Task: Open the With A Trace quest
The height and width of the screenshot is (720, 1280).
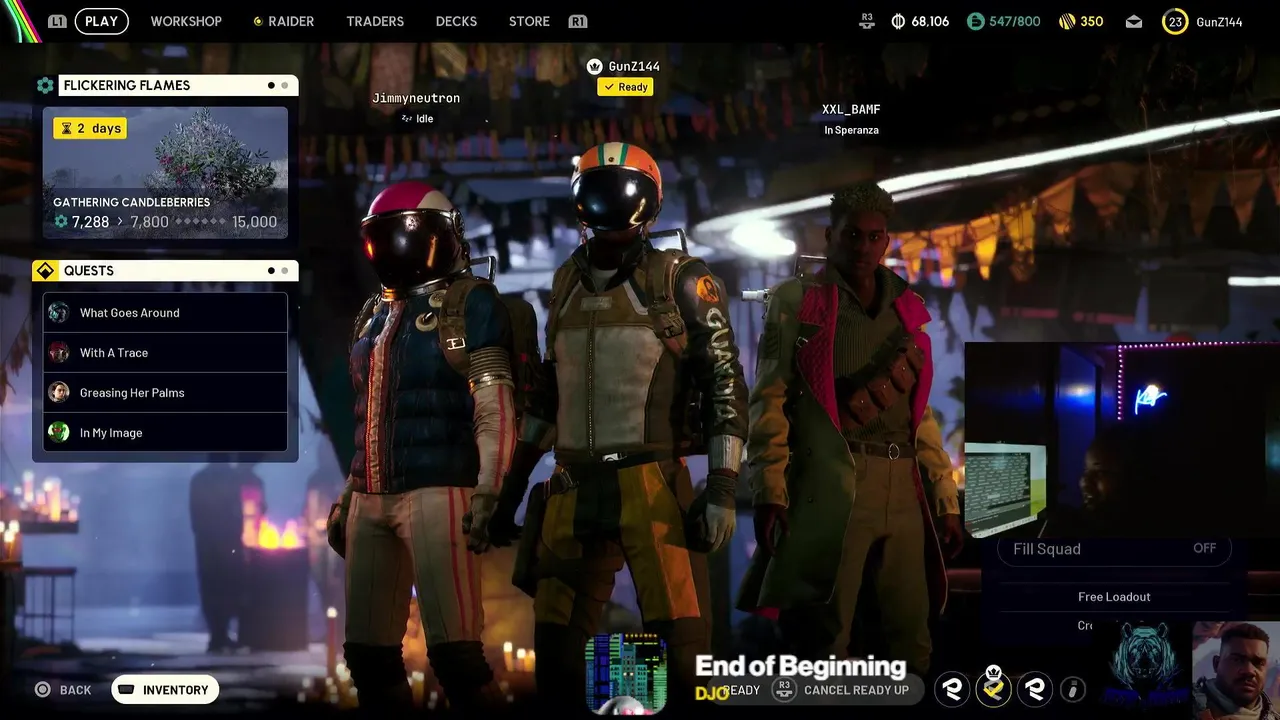Action: click(x=165, y=352)
